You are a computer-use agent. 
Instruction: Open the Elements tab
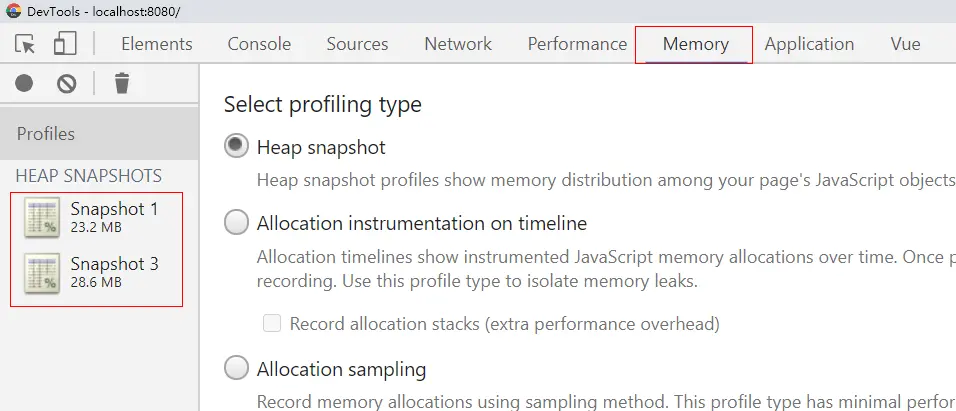[156, 44]
